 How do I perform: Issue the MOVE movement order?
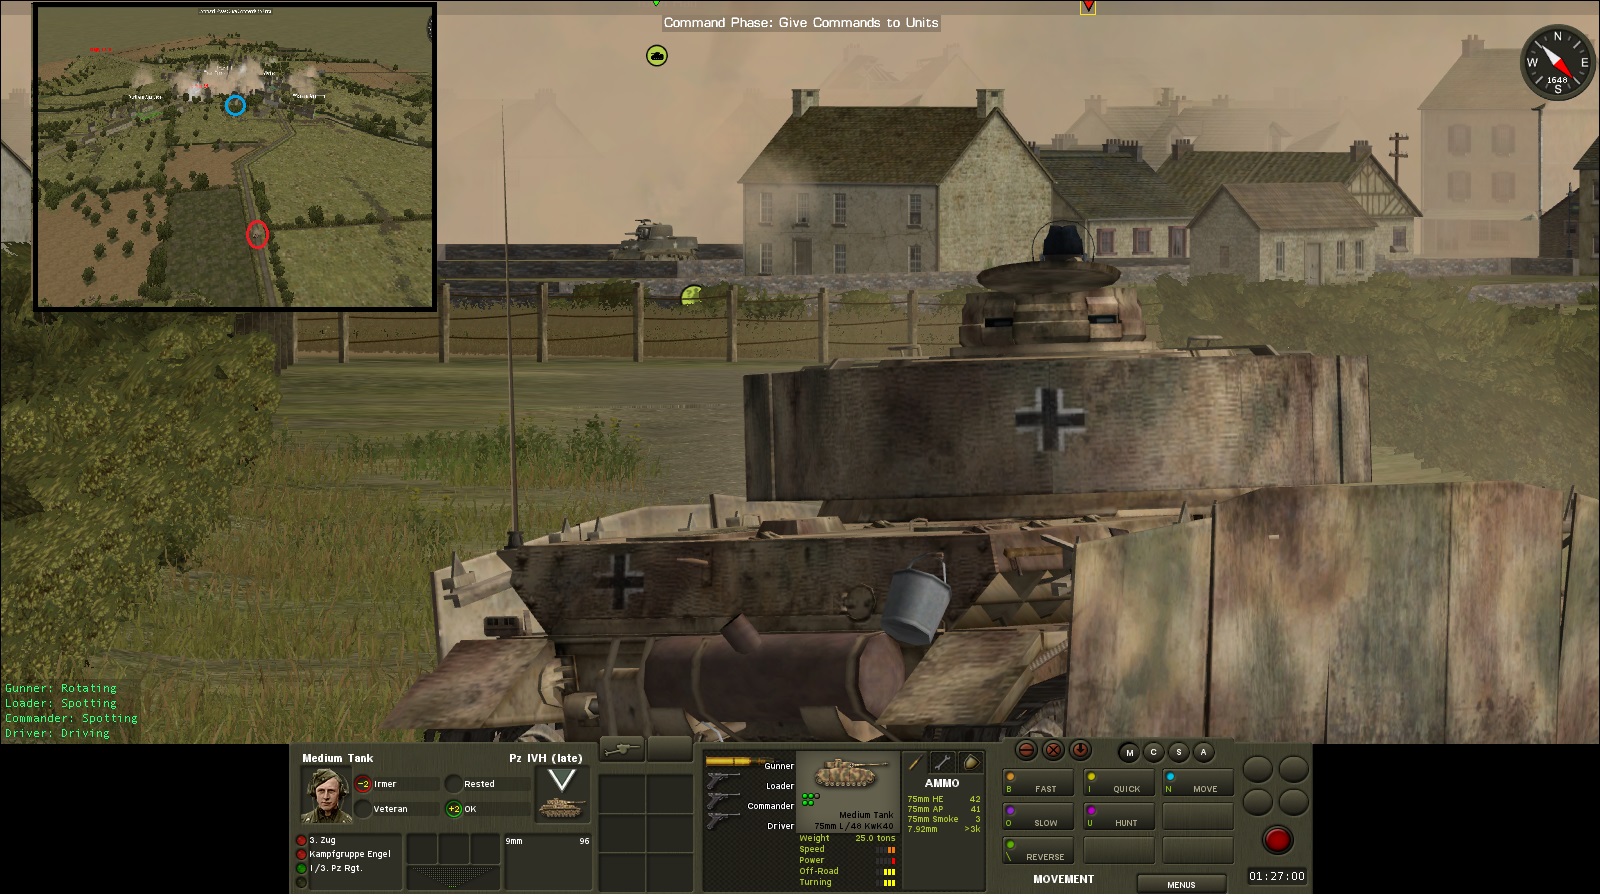click(x=1198, y=783)
